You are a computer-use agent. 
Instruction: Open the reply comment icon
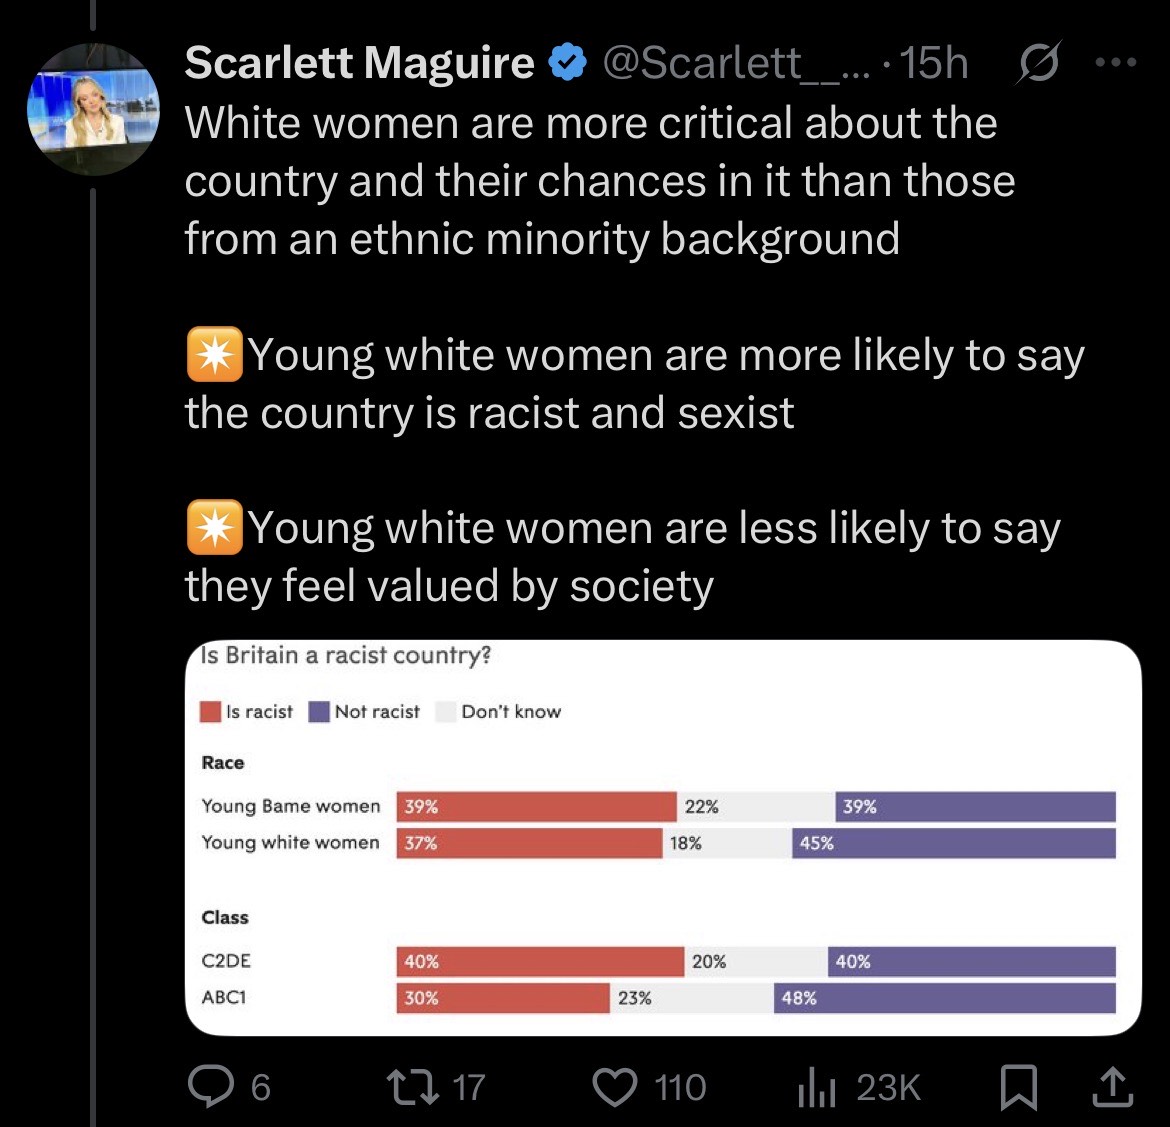click(210, 1087)
